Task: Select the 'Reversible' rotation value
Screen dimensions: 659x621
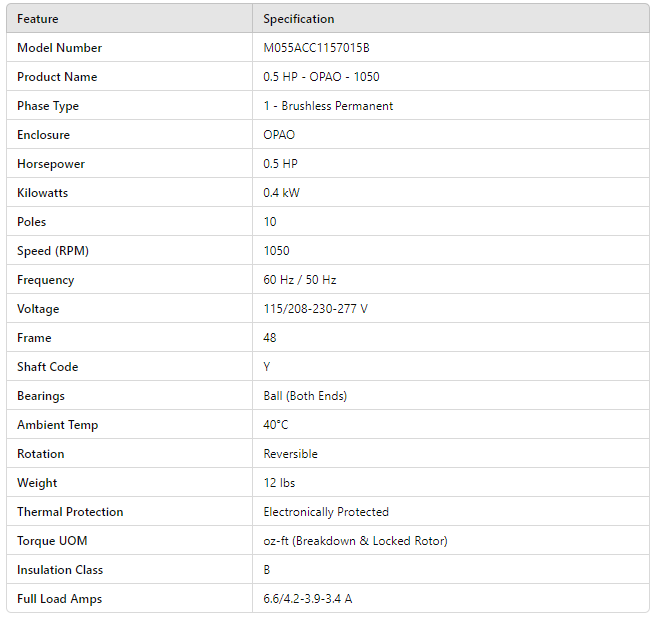Action: click(290, 454)
